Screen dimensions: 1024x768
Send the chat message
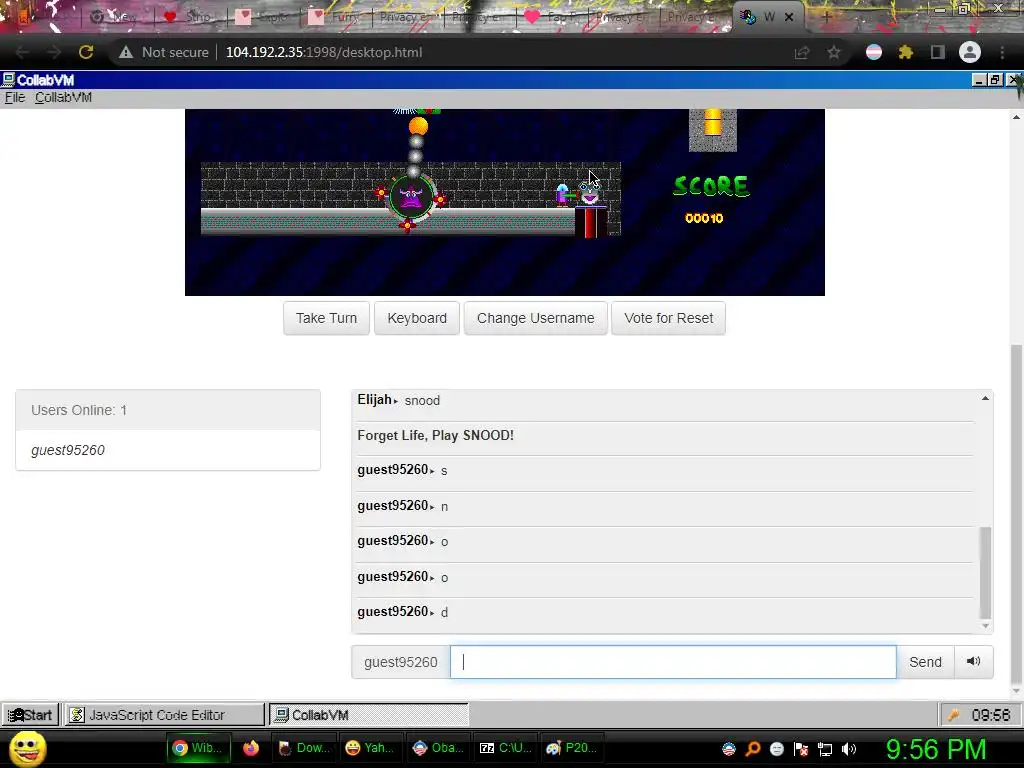point(925,662)
